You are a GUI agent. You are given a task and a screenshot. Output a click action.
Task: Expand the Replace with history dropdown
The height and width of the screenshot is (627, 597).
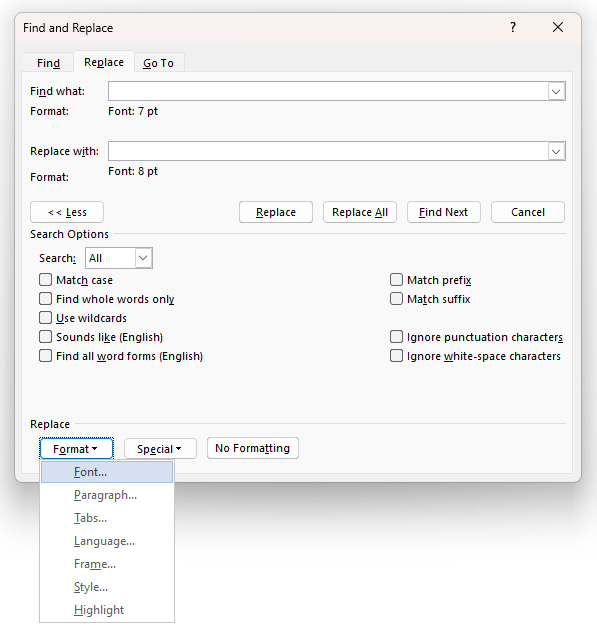point(556,152)
